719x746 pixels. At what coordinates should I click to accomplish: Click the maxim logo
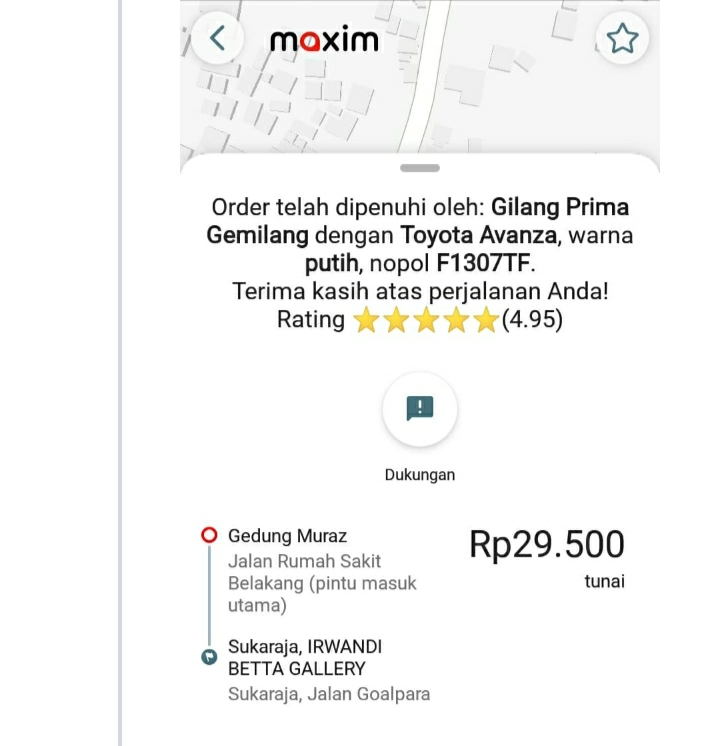324,40
